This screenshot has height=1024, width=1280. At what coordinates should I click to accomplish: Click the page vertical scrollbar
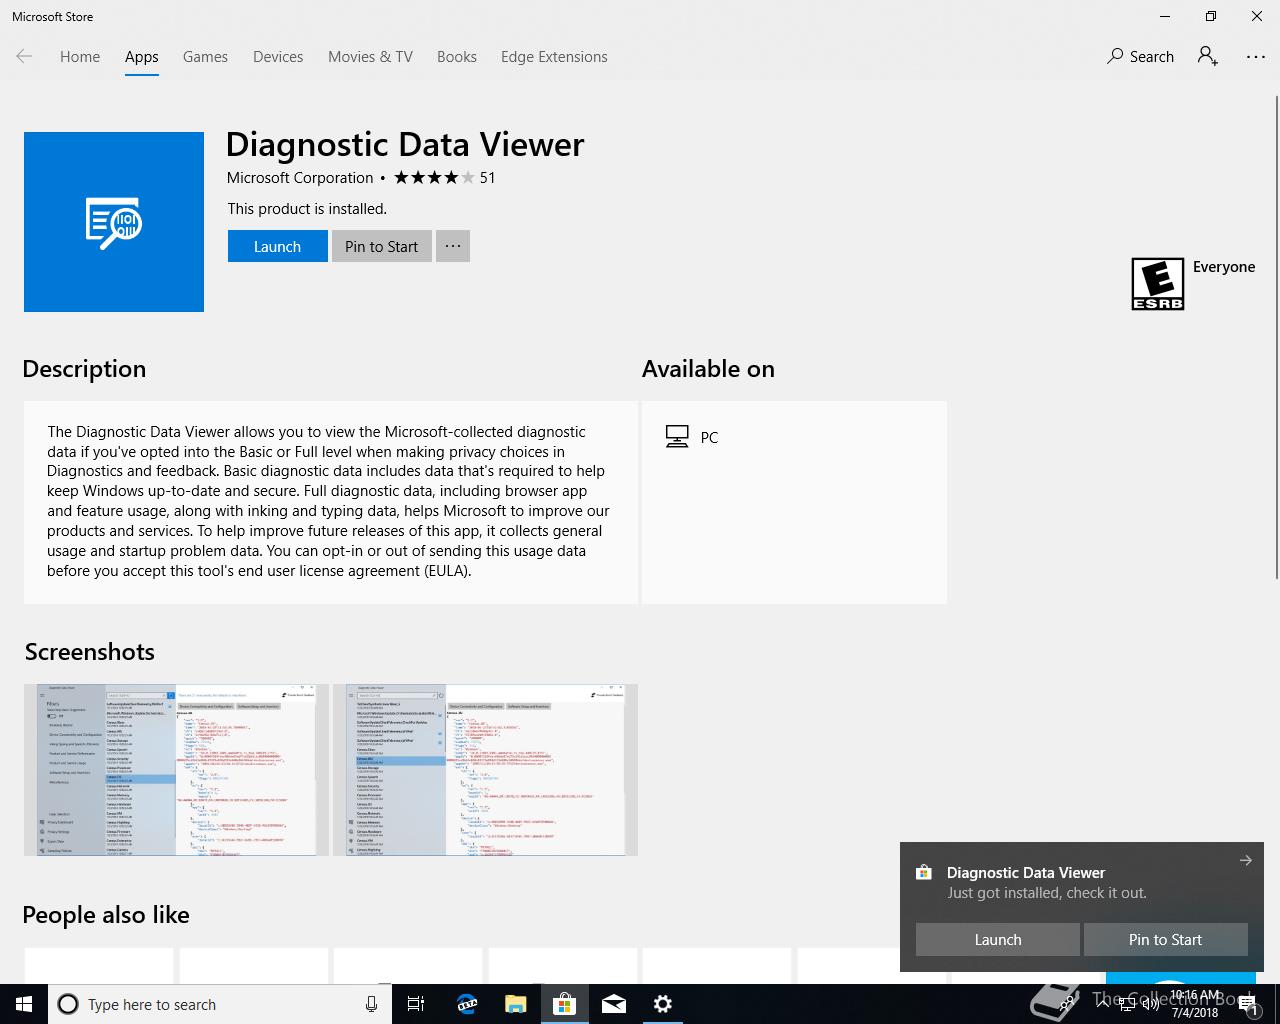(x=1276, y=337)
